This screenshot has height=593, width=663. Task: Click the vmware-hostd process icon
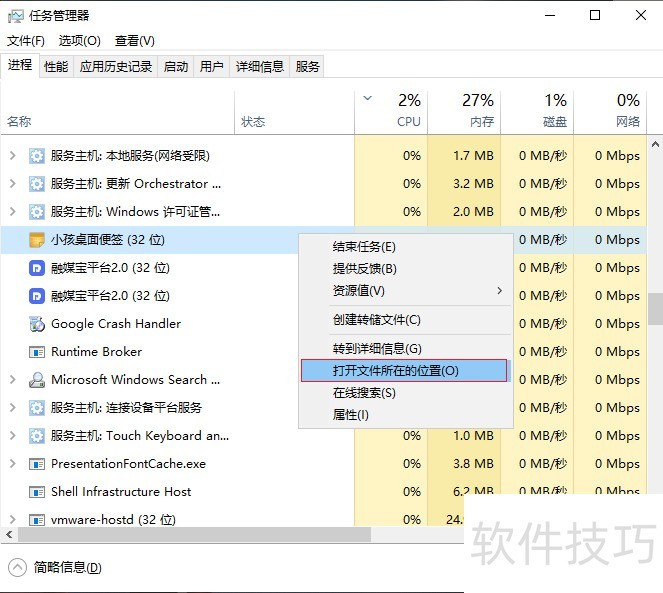click(x=37, y=519)
